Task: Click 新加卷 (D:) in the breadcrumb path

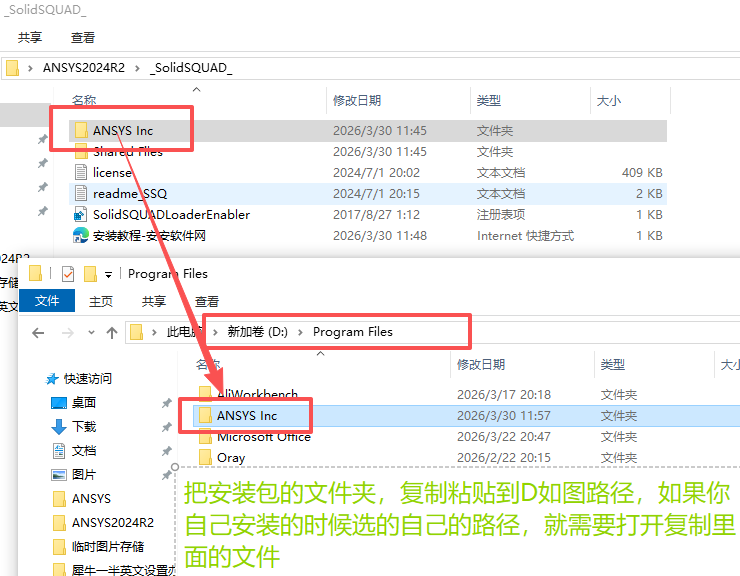Action: click(258, 332)
